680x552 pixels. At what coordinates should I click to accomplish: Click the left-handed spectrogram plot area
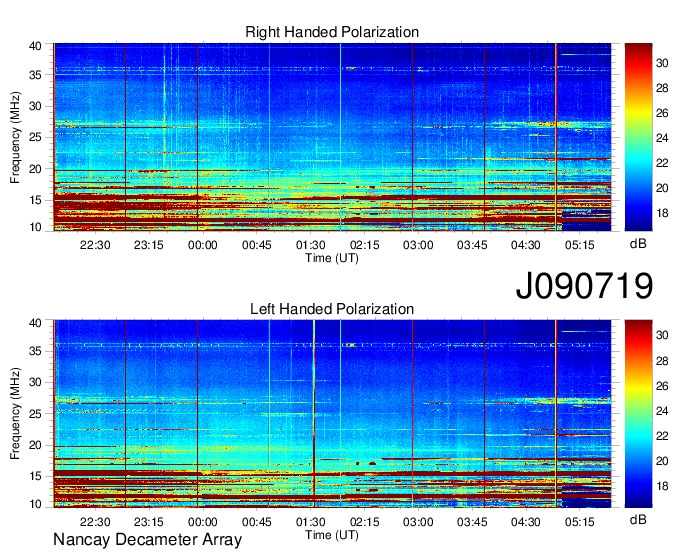click(332, 414)
